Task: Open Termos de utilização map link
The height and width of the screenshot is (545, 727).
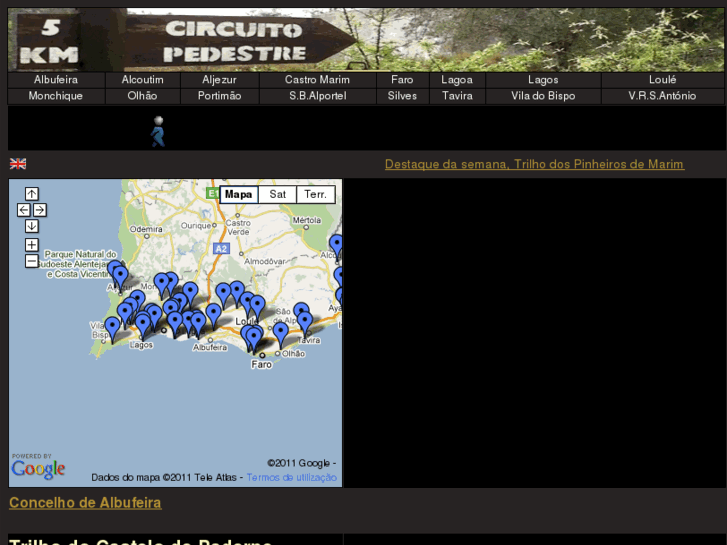Action: click(x=292, y=477)
